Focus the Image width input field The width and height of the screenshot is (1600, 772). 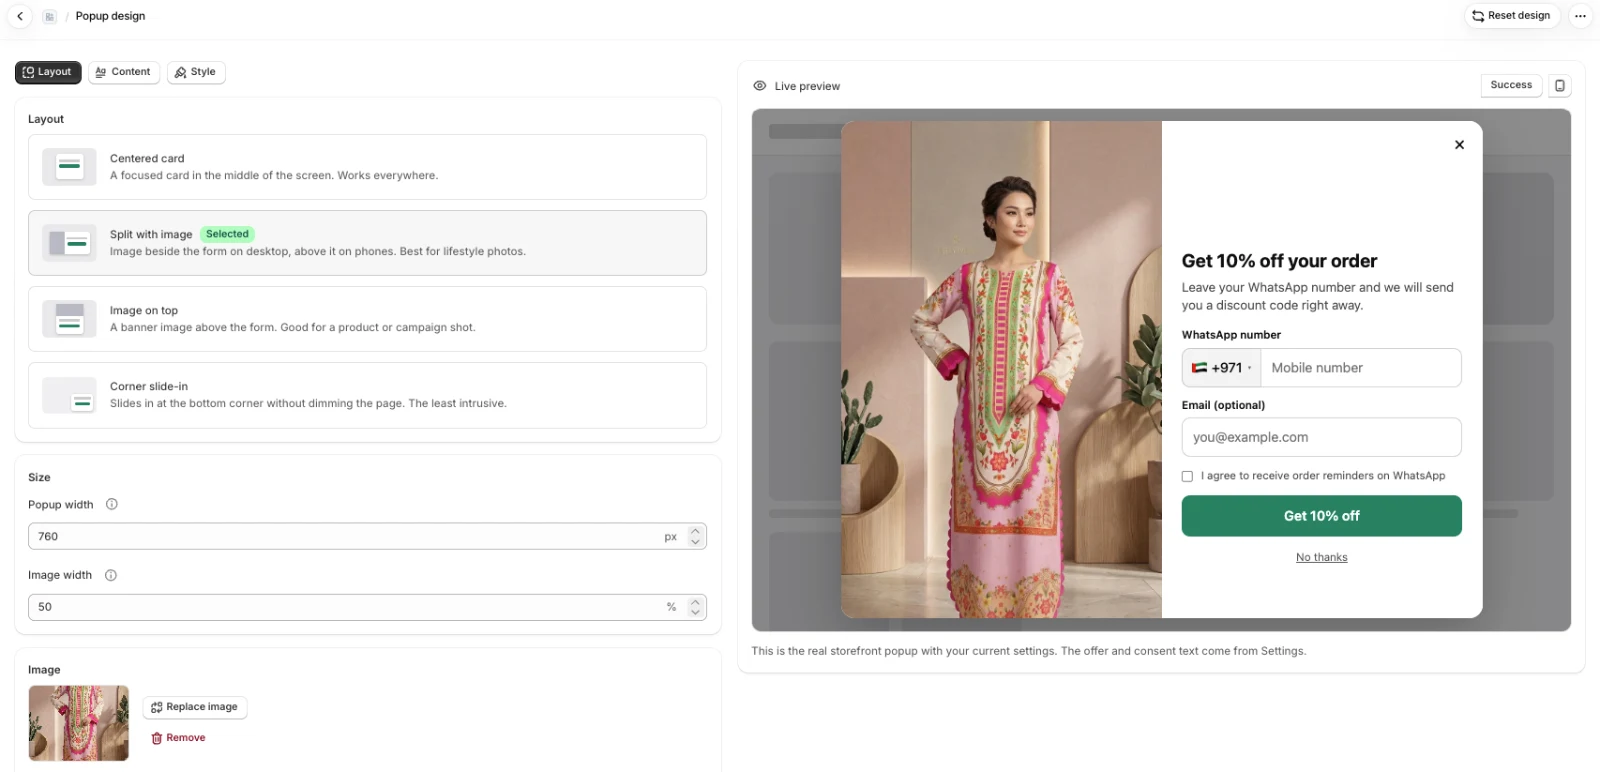tap(367, 607)
